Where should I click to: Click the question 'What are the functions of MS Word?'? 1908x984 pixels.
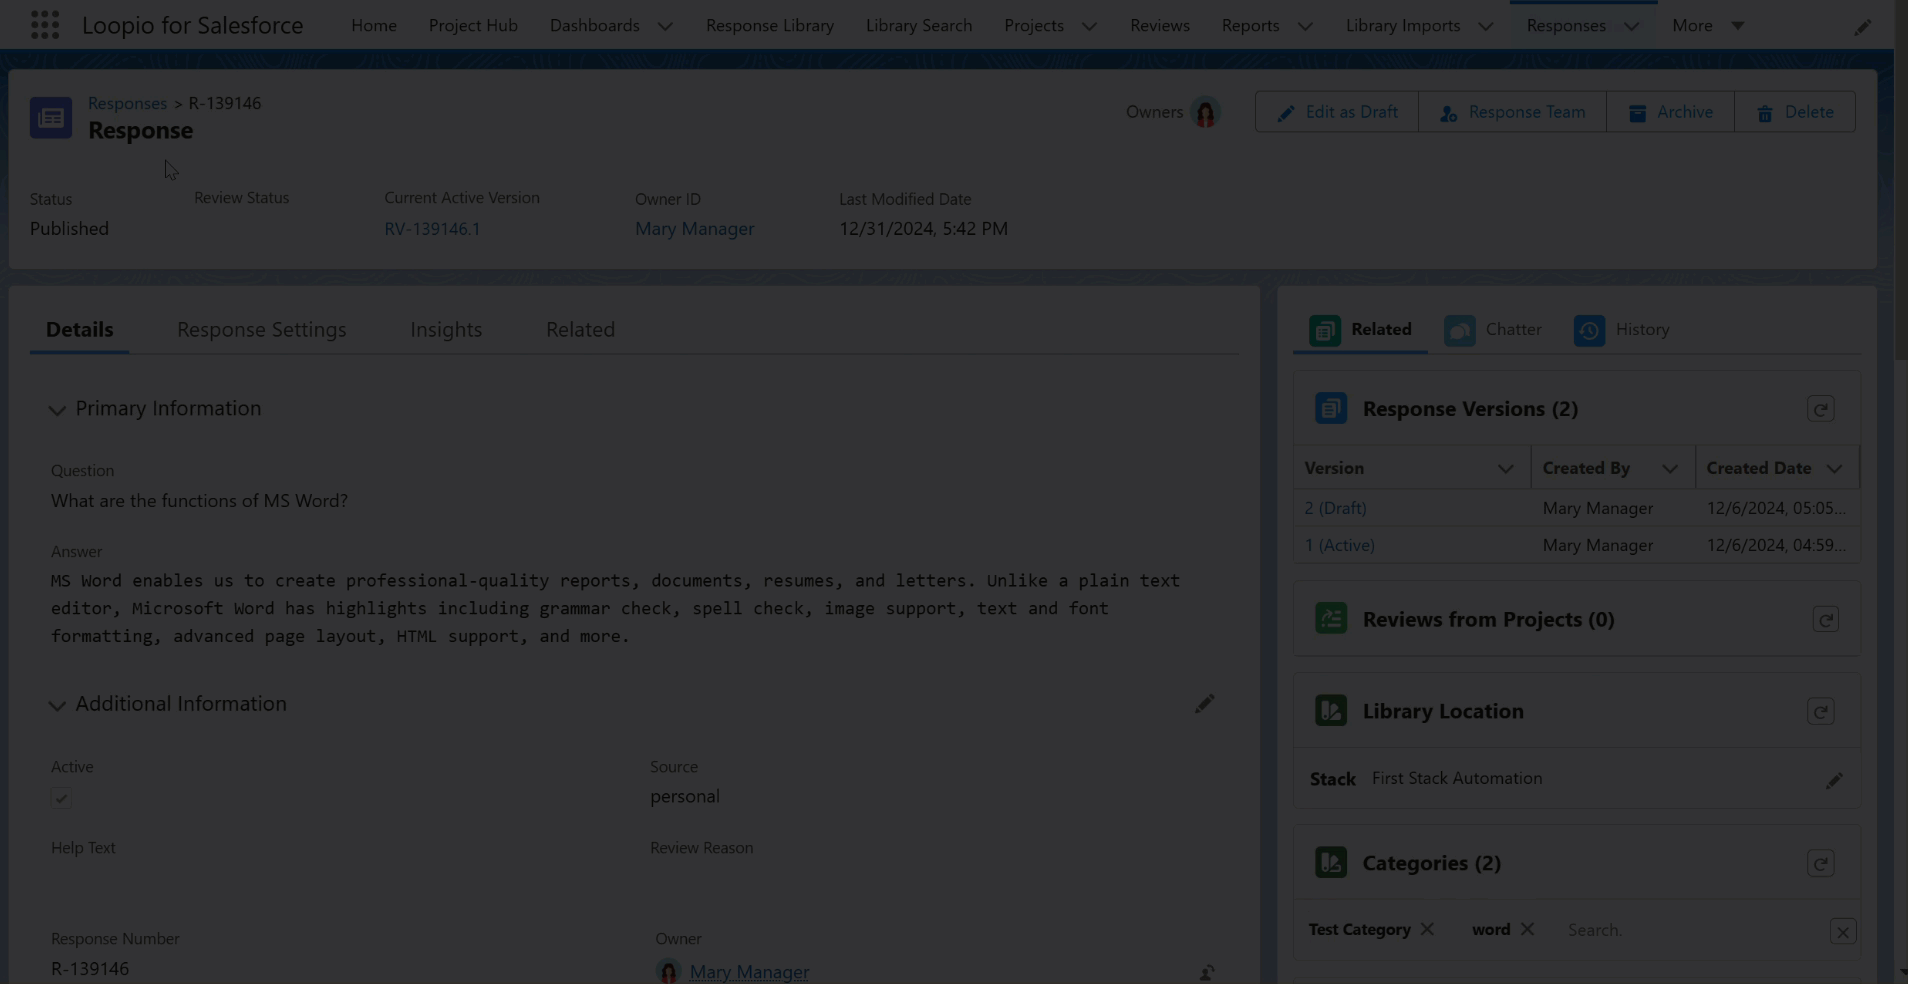(x=199, y=501)
